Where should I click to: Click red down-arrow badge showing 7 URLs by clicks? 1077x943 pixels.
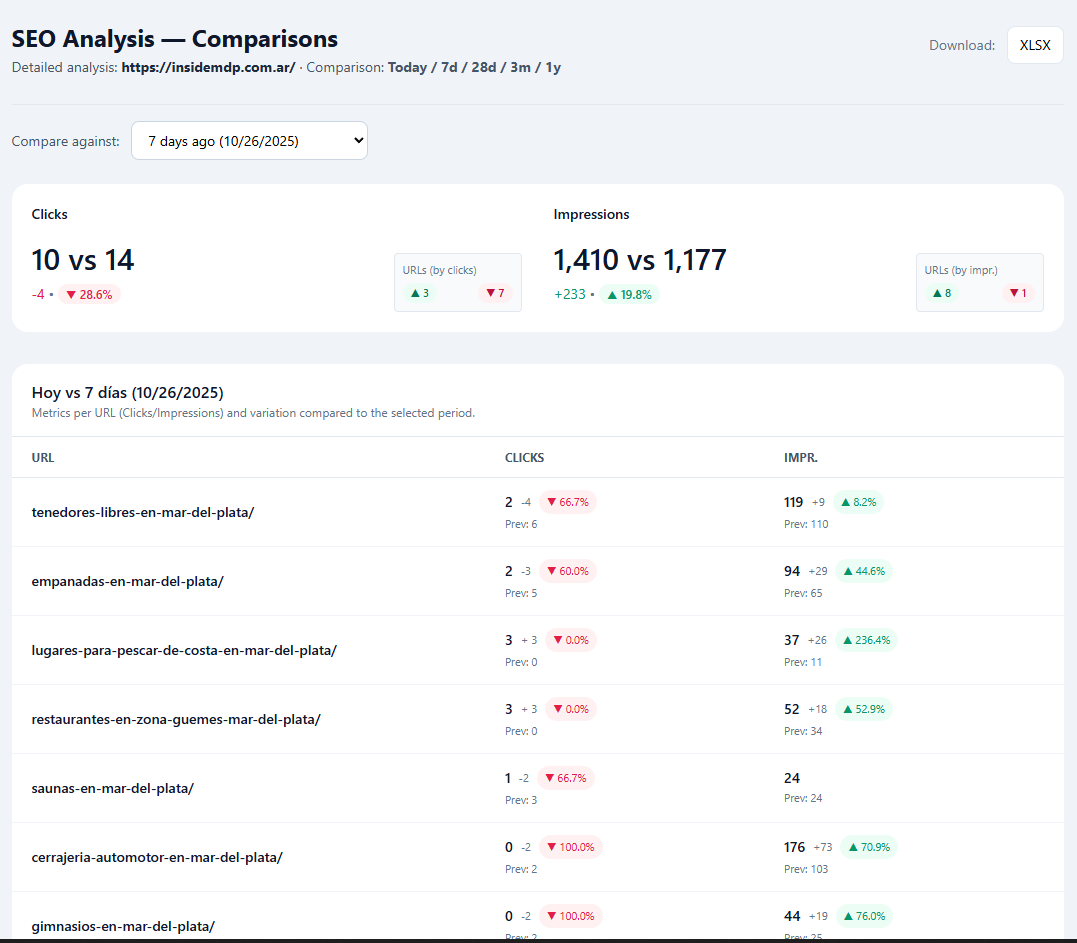[494, 292]
